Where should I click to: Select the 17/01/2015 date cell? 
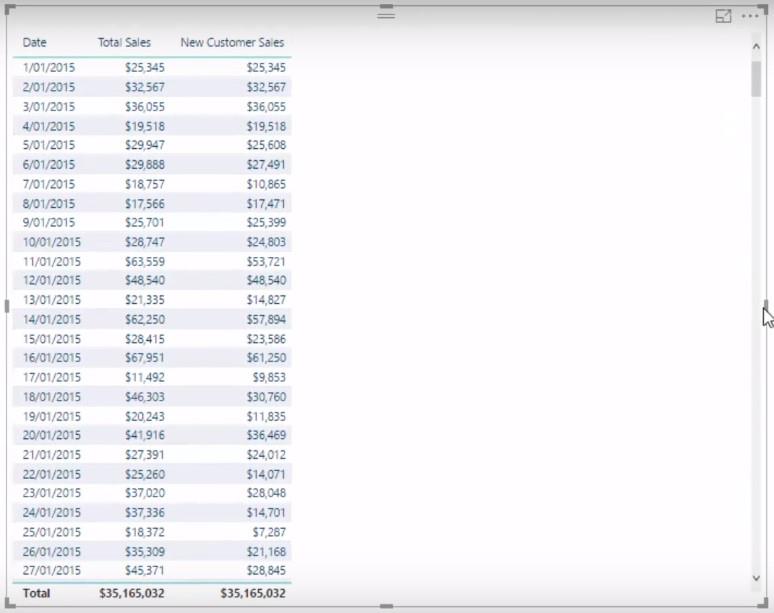[52, 377]
